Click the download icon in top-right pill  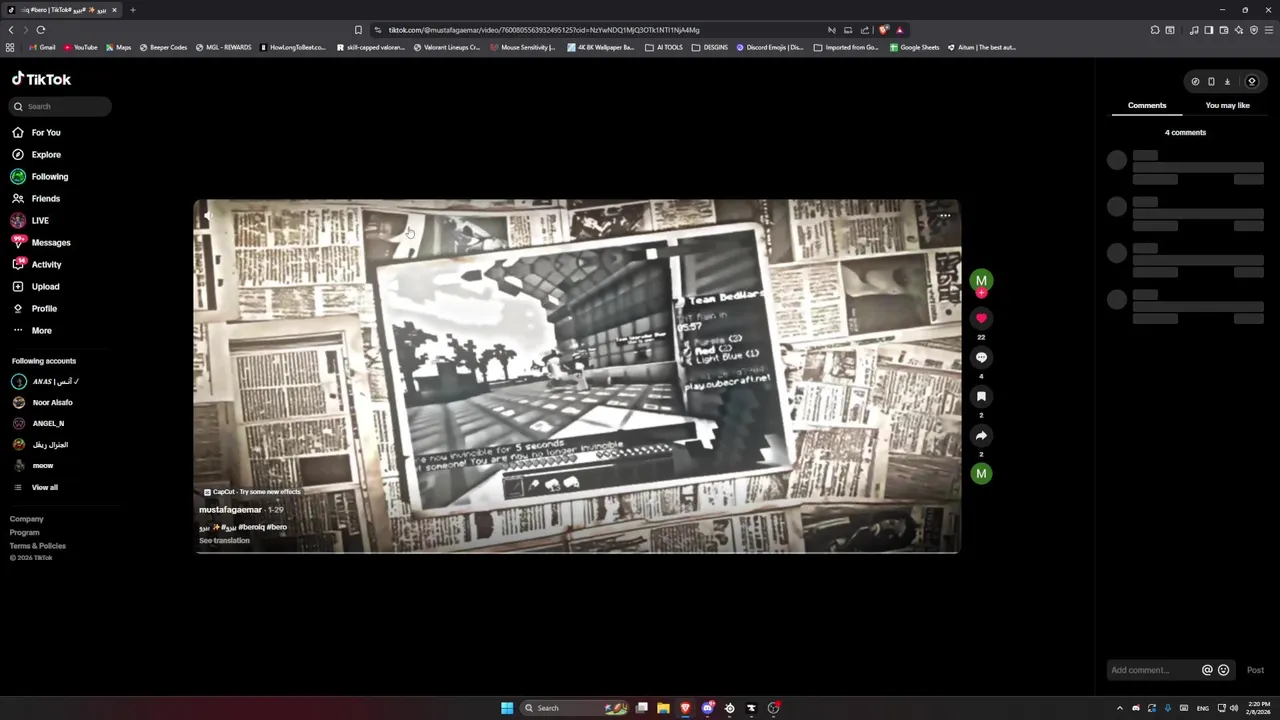pyautogui.click(x=1227, y=81)
